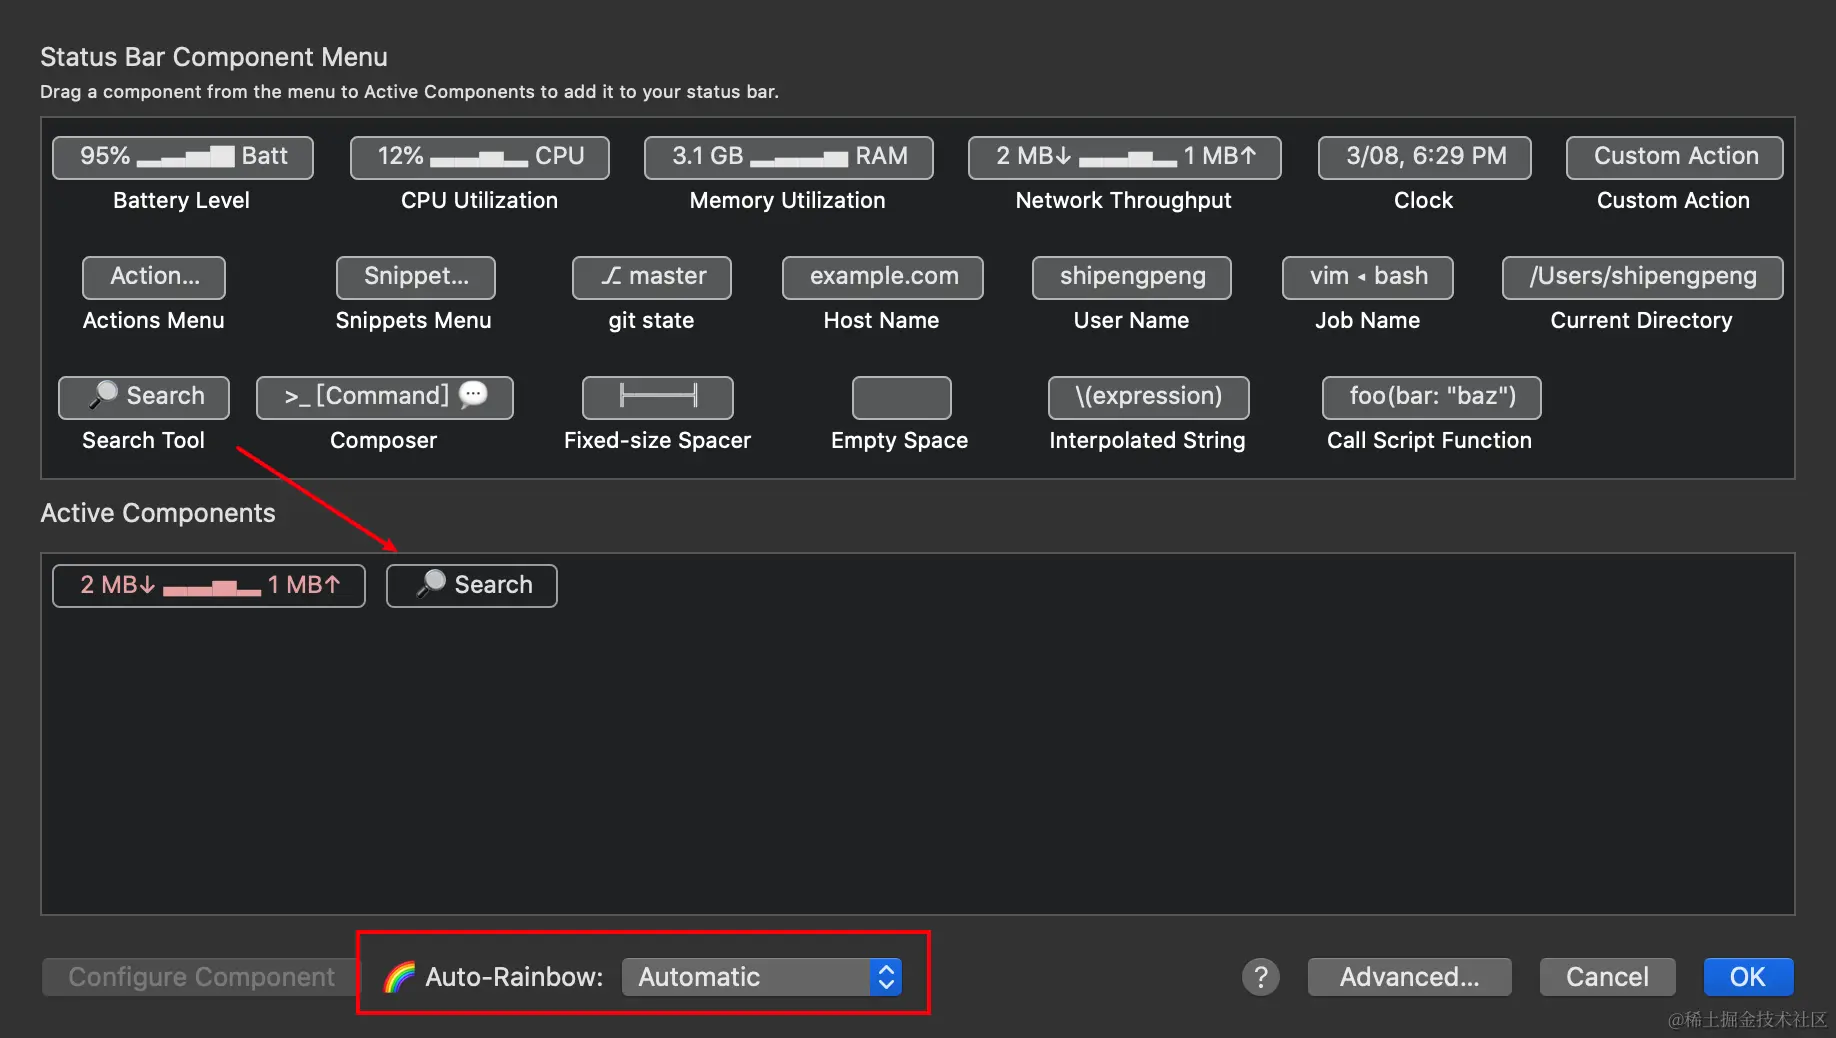Click the Memory Utilization label

[x=788, y=200]
